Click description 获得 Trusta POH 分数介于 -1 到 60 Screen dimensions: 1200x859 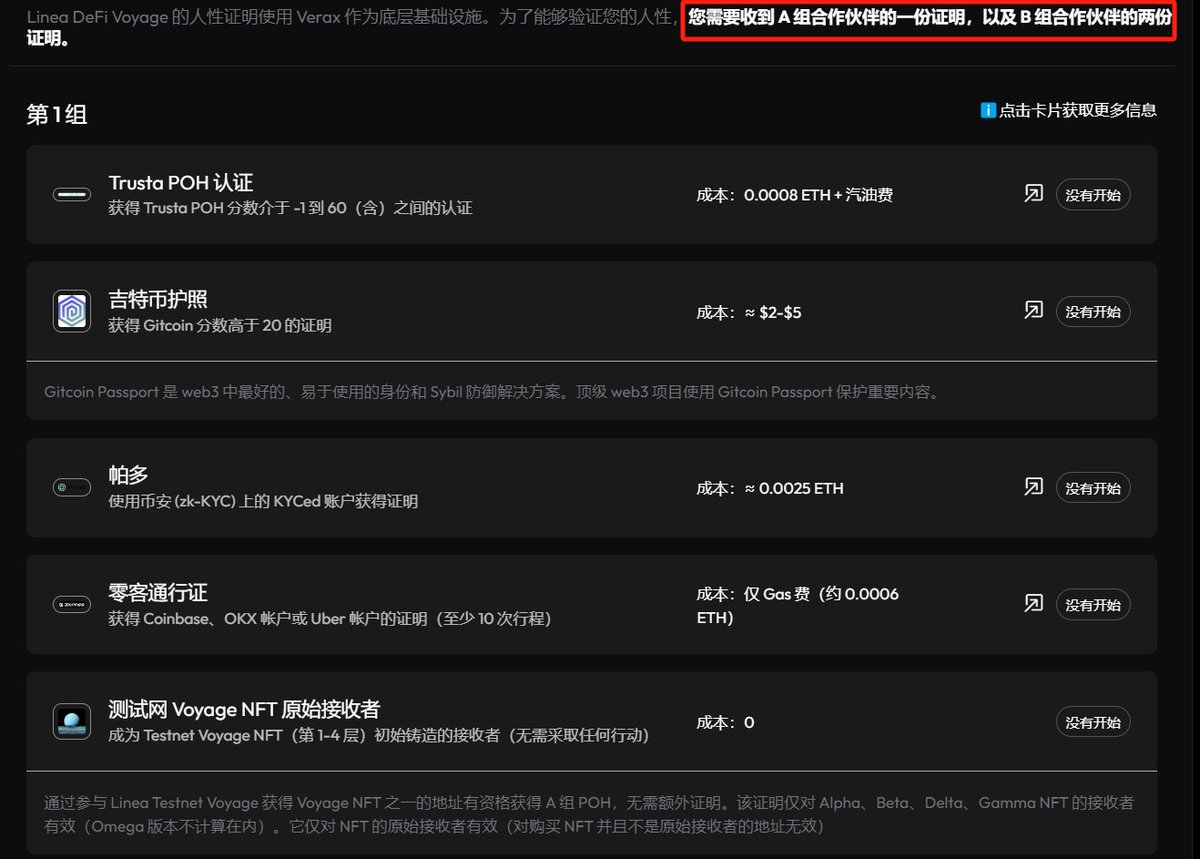point(290,208)
